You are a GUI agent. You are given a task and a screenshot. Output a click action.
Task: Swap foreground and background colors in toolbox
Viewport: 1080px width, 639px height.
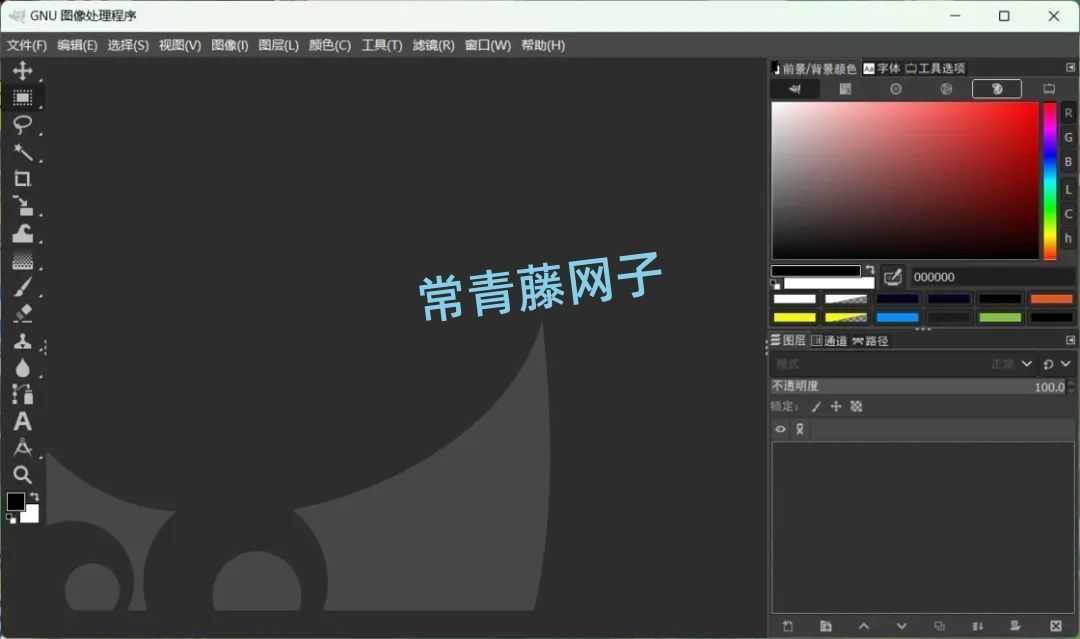coord(34,496)
